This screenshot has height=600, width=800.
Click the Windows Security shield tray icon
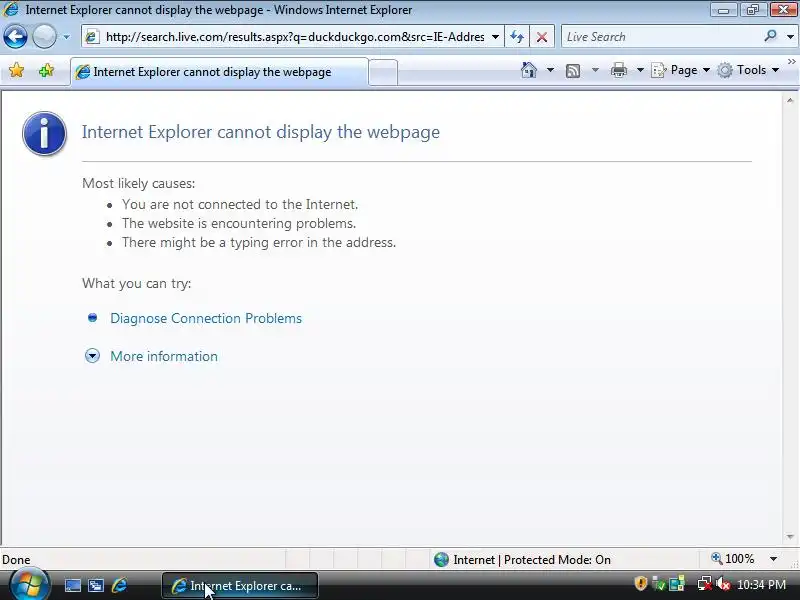click(640, 583)
